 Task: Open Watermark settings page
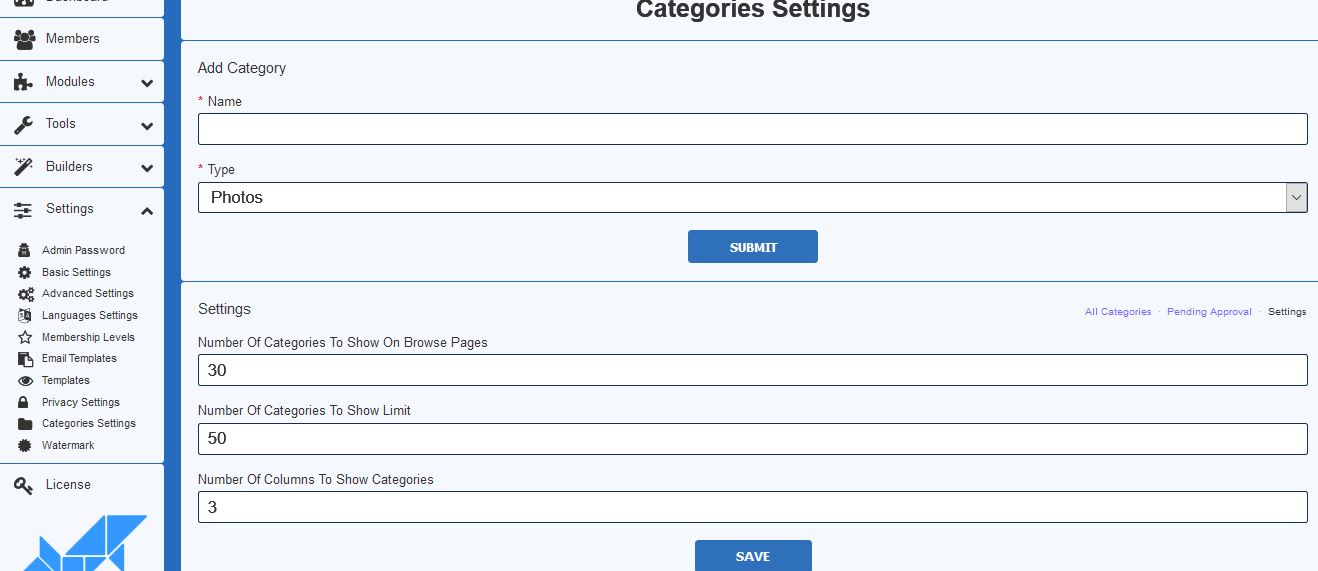pyautogui.click(x=68, y=445)
